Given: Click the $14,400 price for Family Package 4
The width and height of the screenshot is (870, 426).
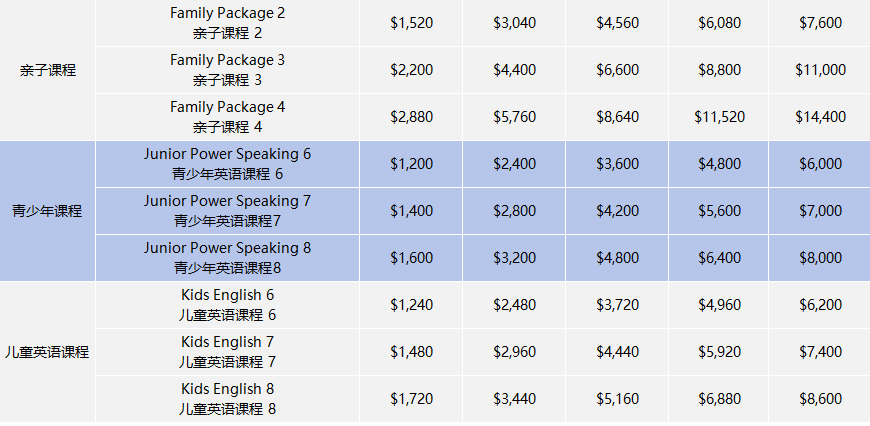Looking at the screenshot, I should pos(821,117).
